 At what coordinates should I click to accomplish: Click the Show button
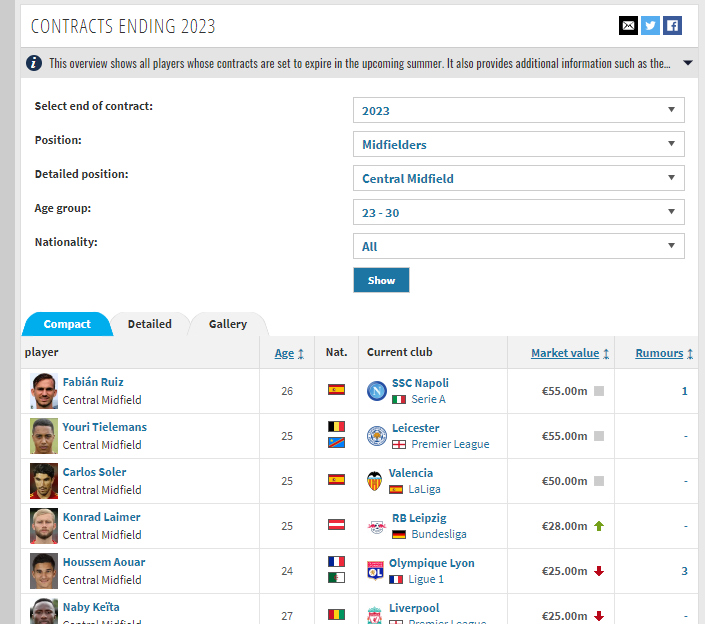381,280
